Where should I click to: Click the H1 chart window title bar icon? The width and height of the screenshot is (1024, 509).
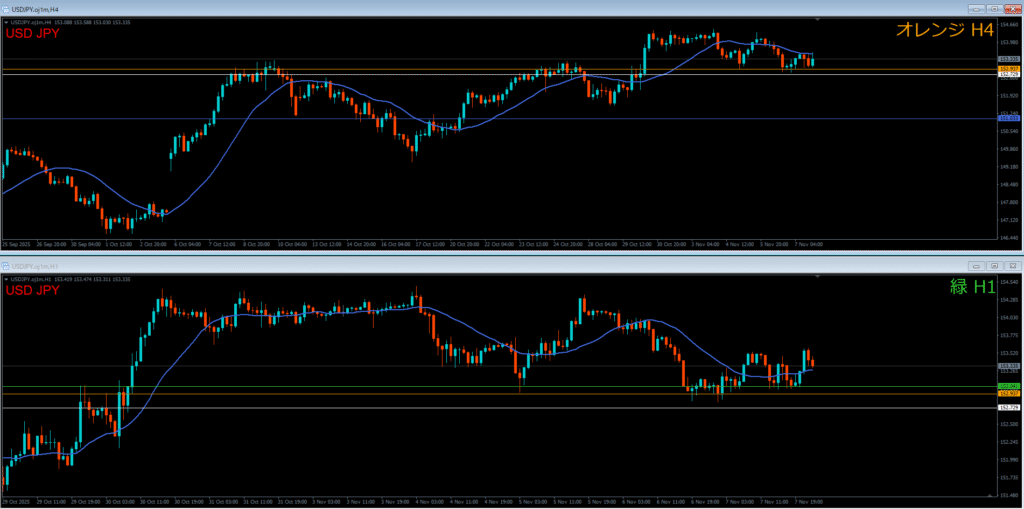(x=6, y=266)
